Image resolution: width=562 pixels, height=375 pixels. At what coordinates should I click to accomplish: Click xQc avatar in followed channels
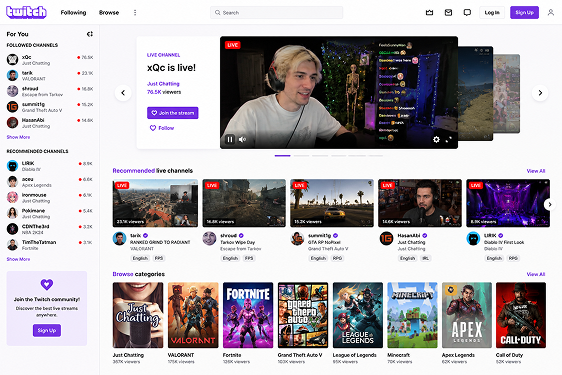[13, 60]
